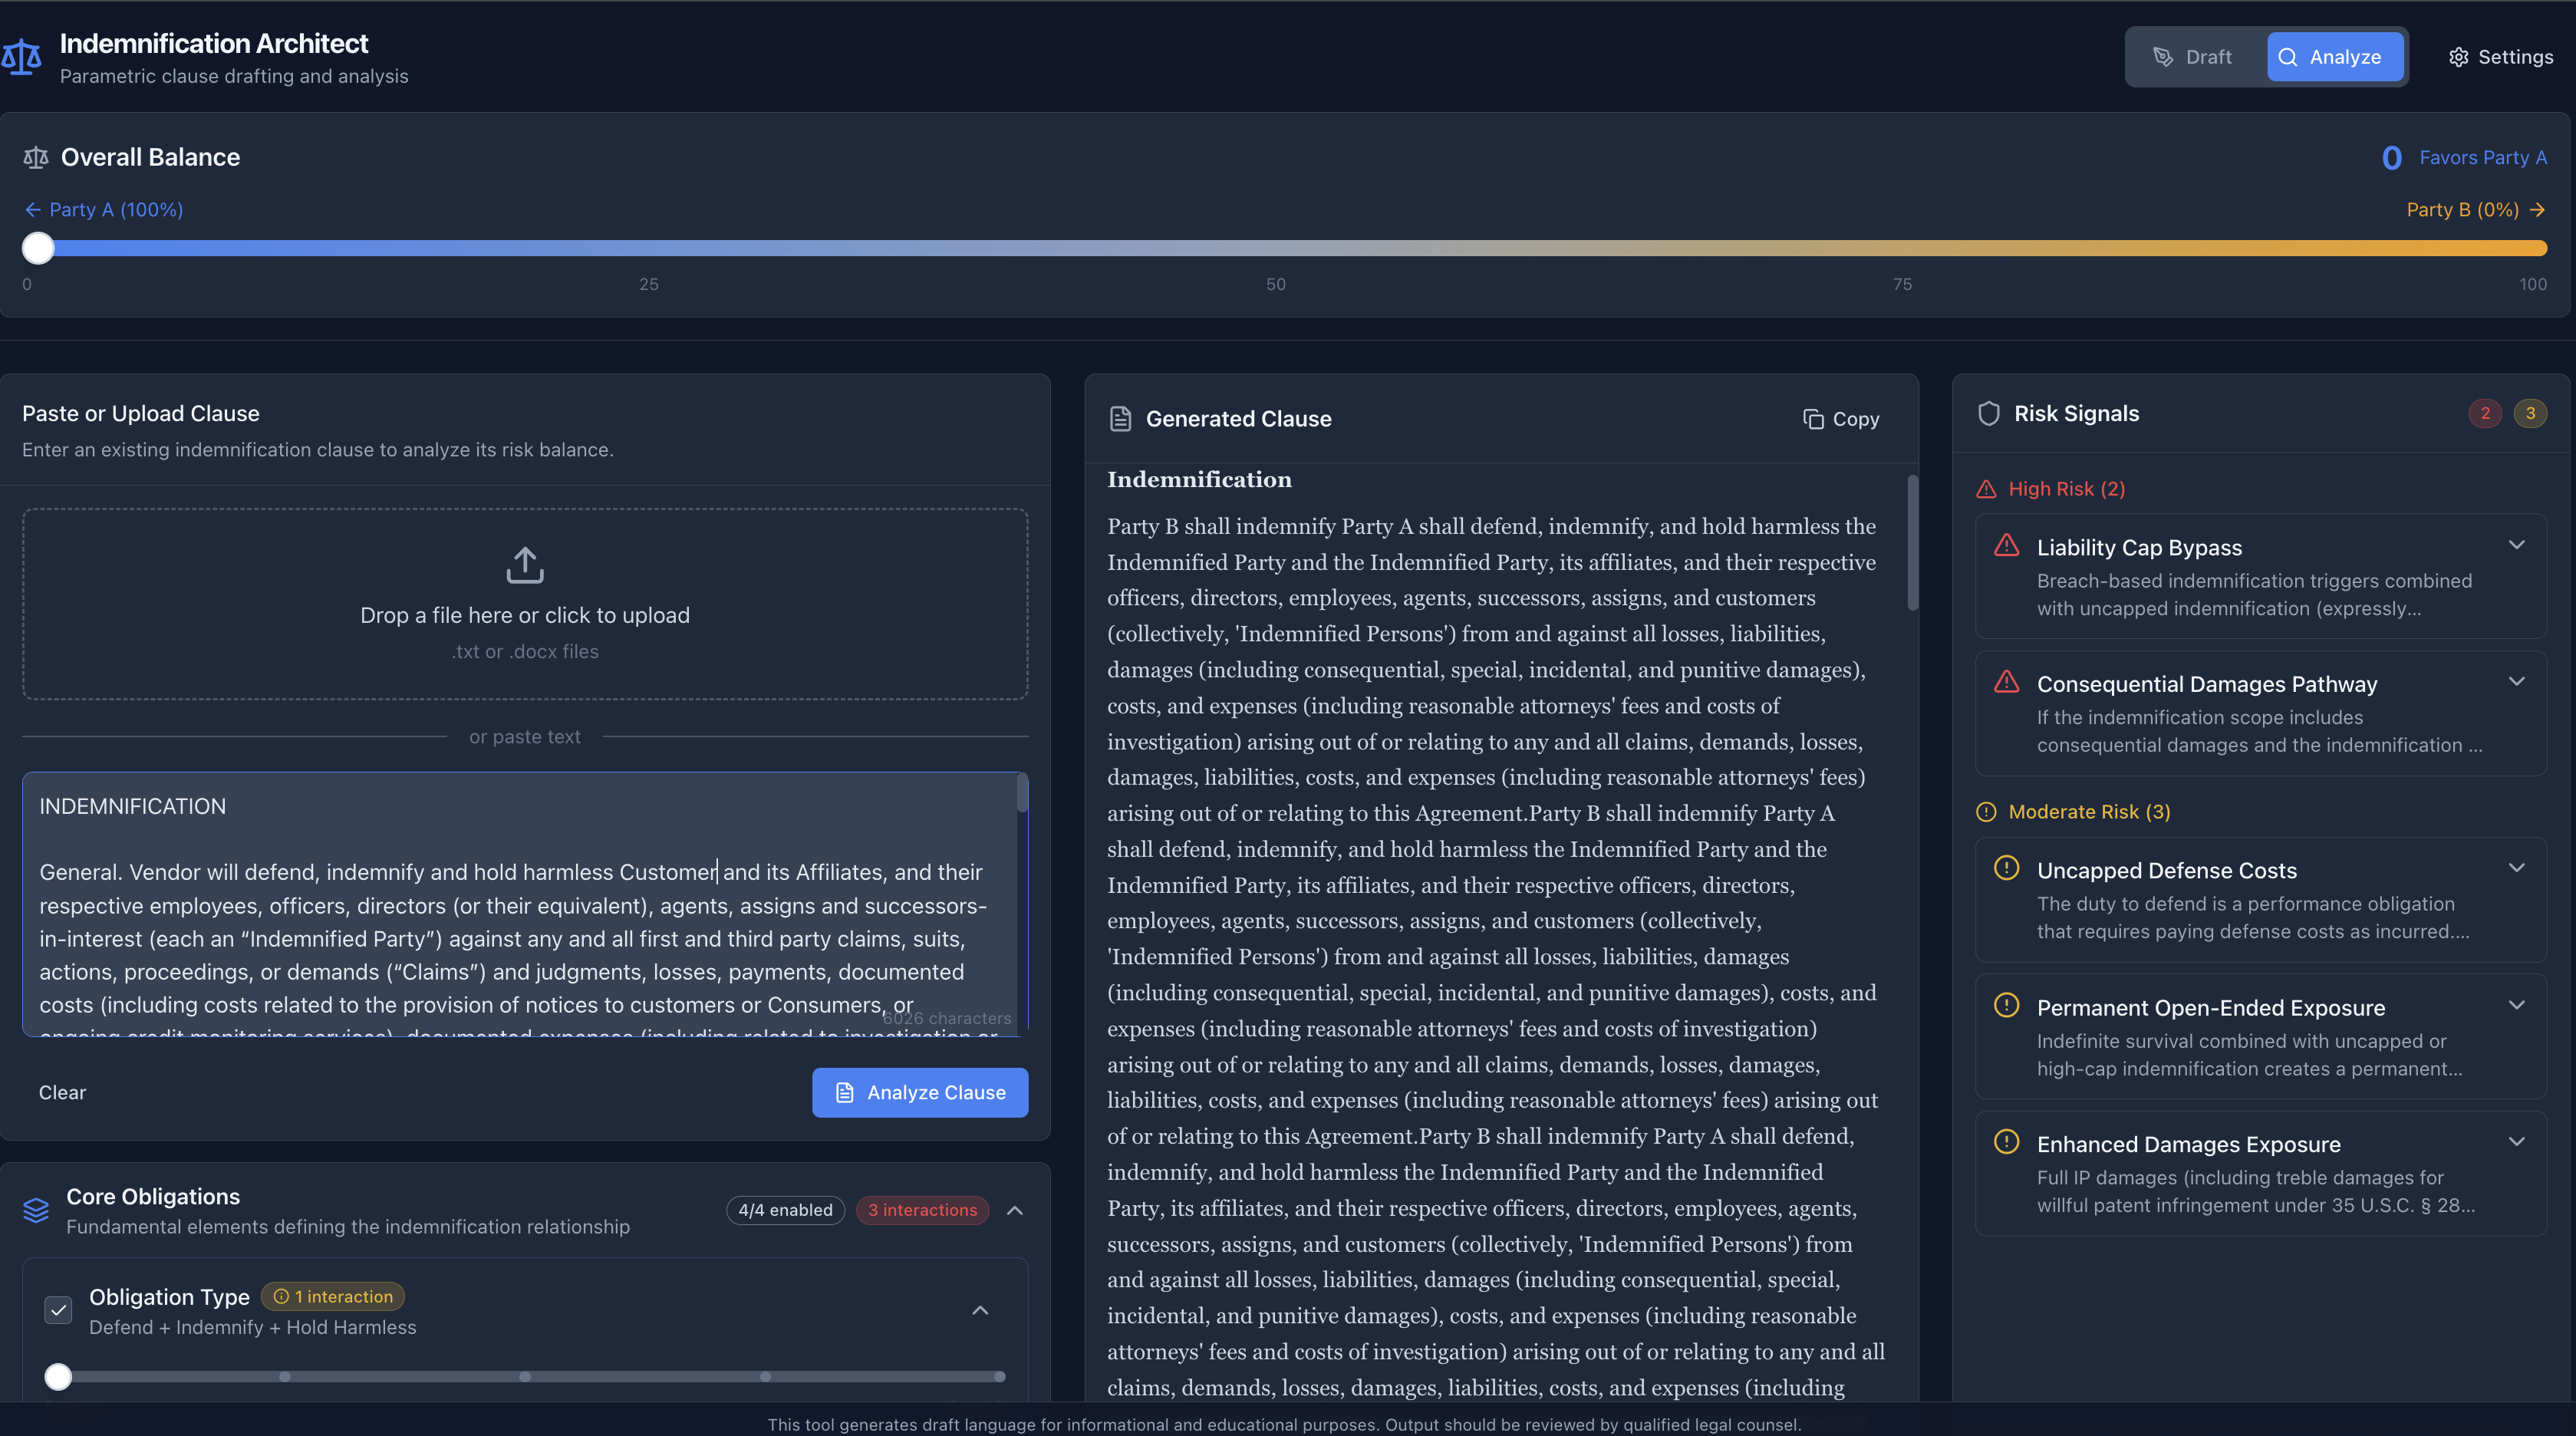Switch to the Analyze tab
2576x1436 pixels.
[x=2334, y=57]
